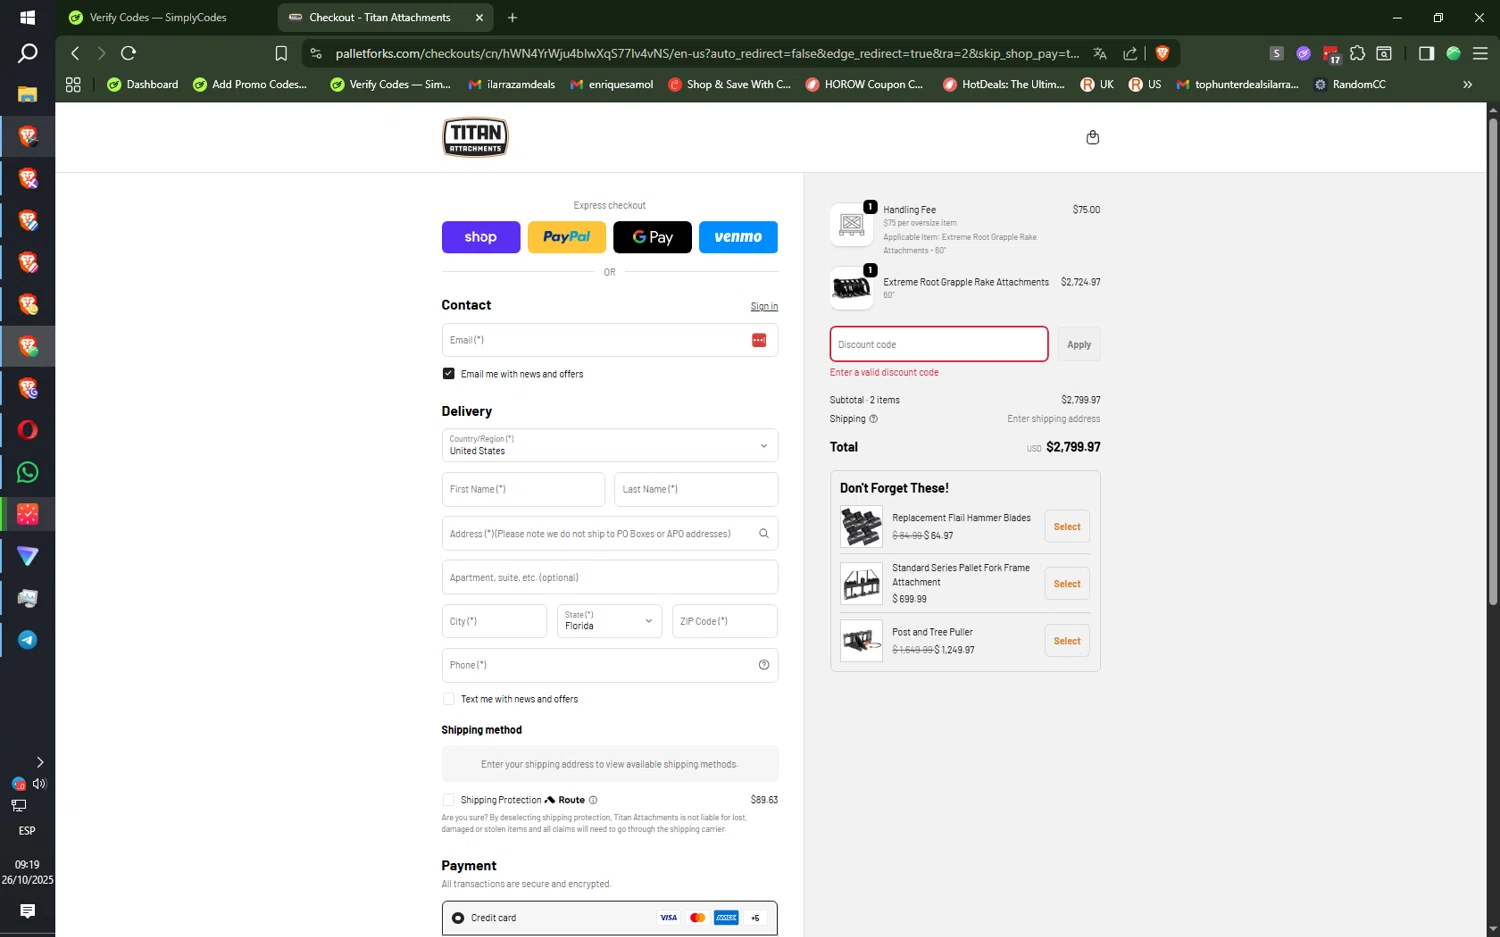1500x937 pixels.
Task: Open Windows Start menu
Action: coord(27,17)
